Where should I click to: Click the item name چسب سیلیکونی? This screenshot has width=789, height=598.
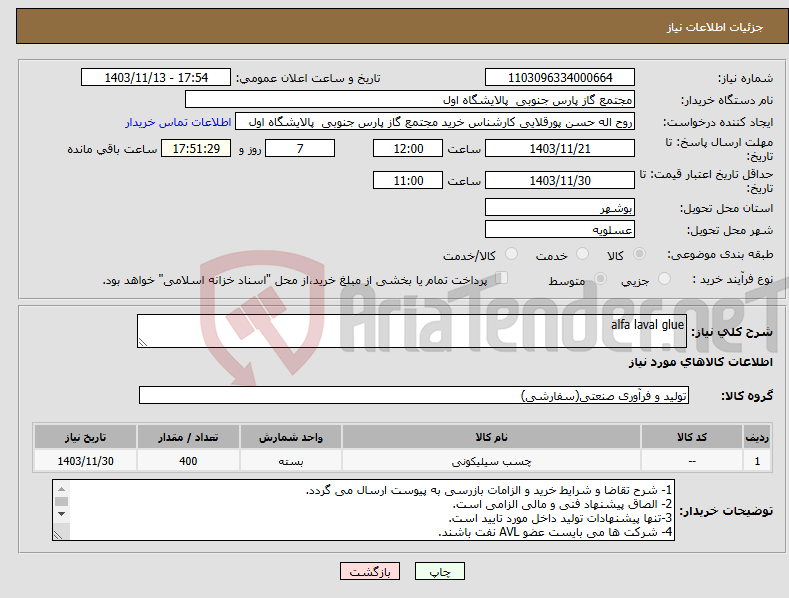coord(491,461)
